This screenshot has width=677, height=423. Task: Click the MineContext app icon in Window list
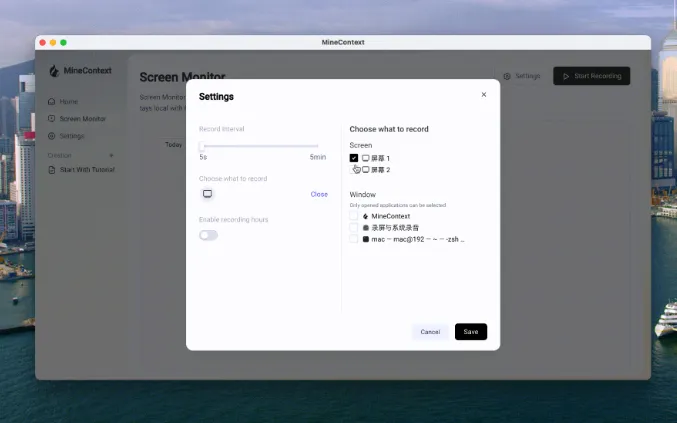pyautogui.click(x=366, y=216)
